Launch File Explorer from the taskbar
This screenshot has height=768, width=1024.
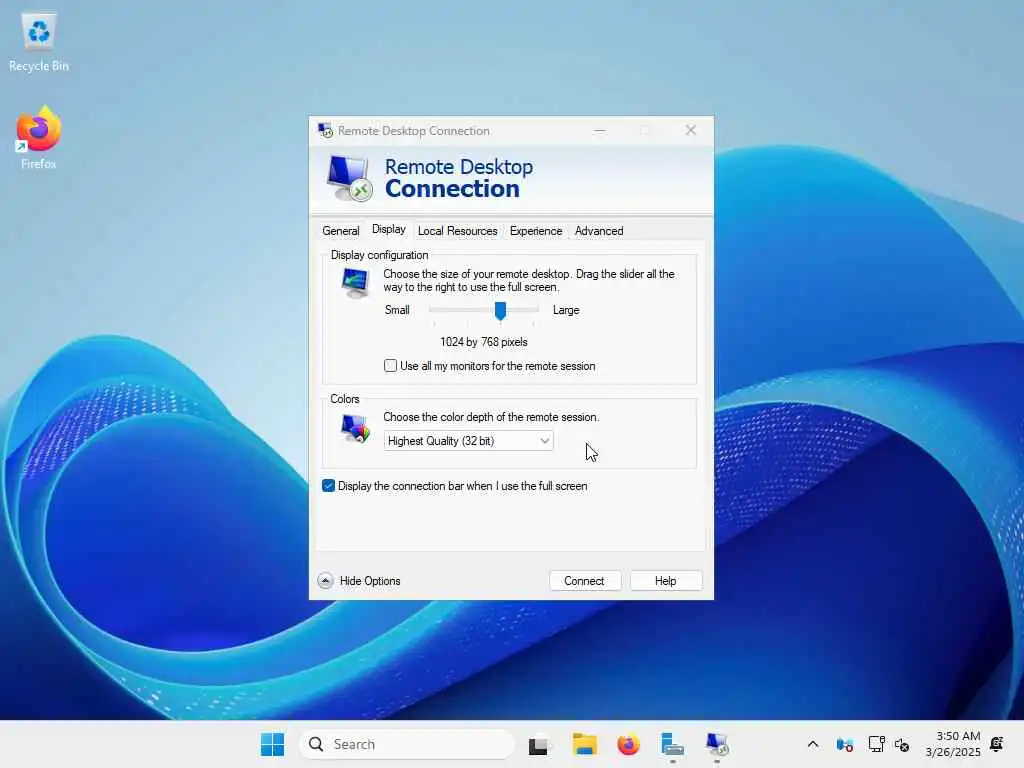coord(584,744)
